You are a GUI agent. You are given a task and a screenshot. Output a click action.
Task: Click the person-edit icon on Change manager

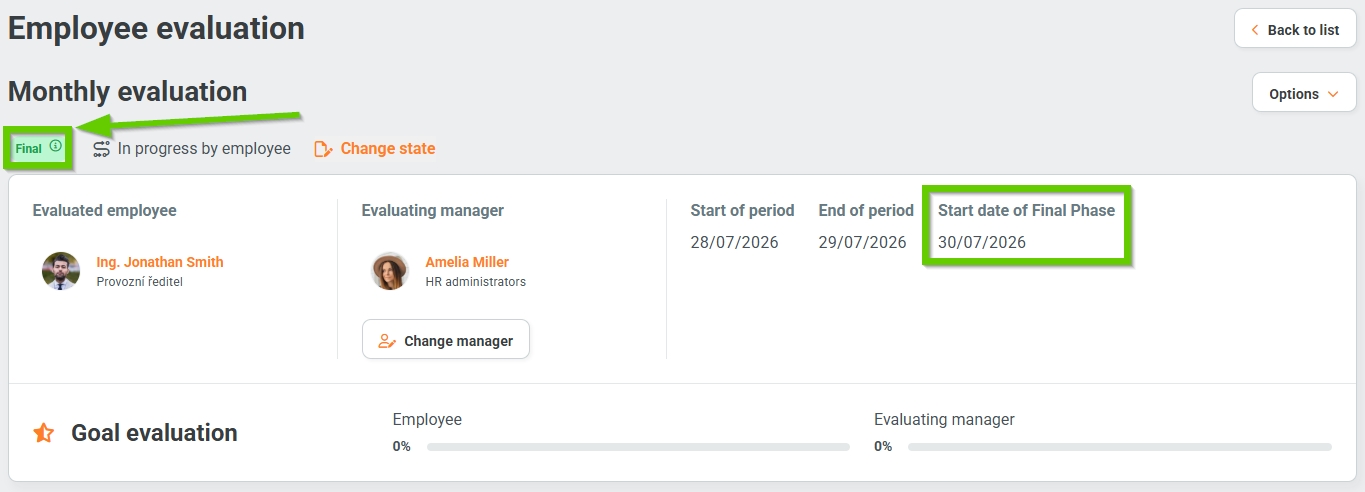pos(387,341)
